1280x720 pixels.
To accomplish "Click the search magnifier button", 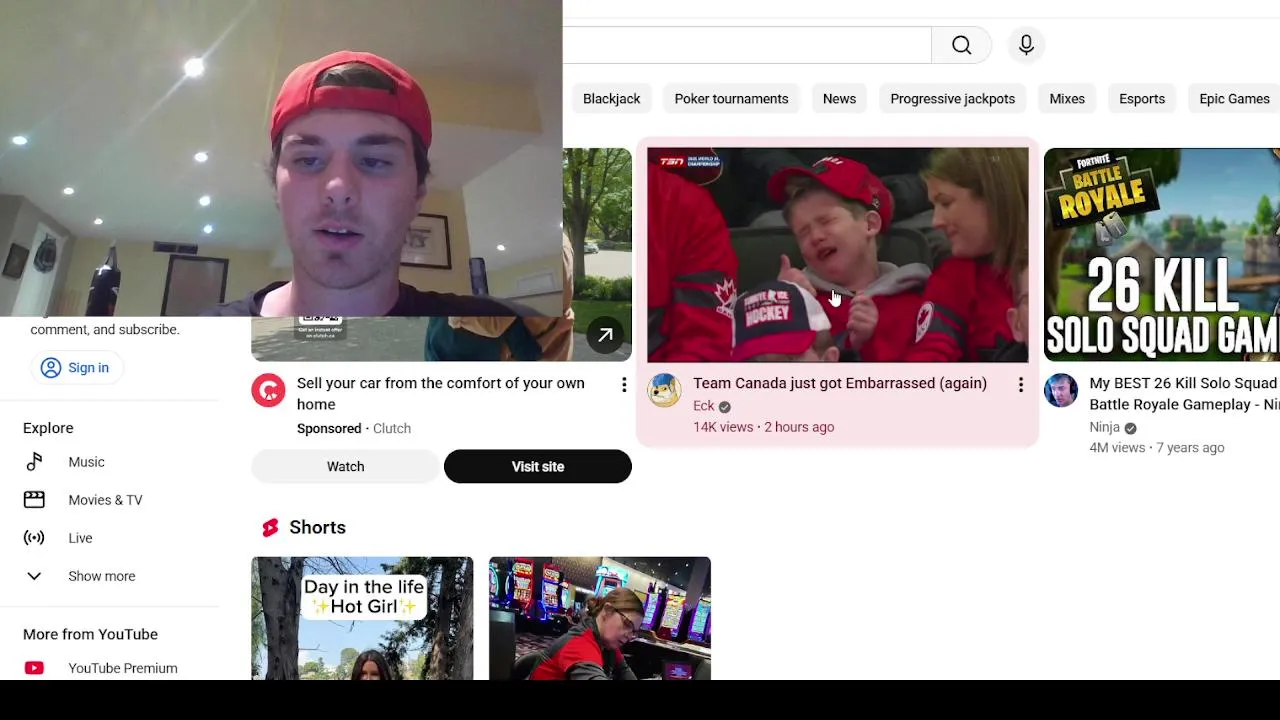I will tap(961, 45).
